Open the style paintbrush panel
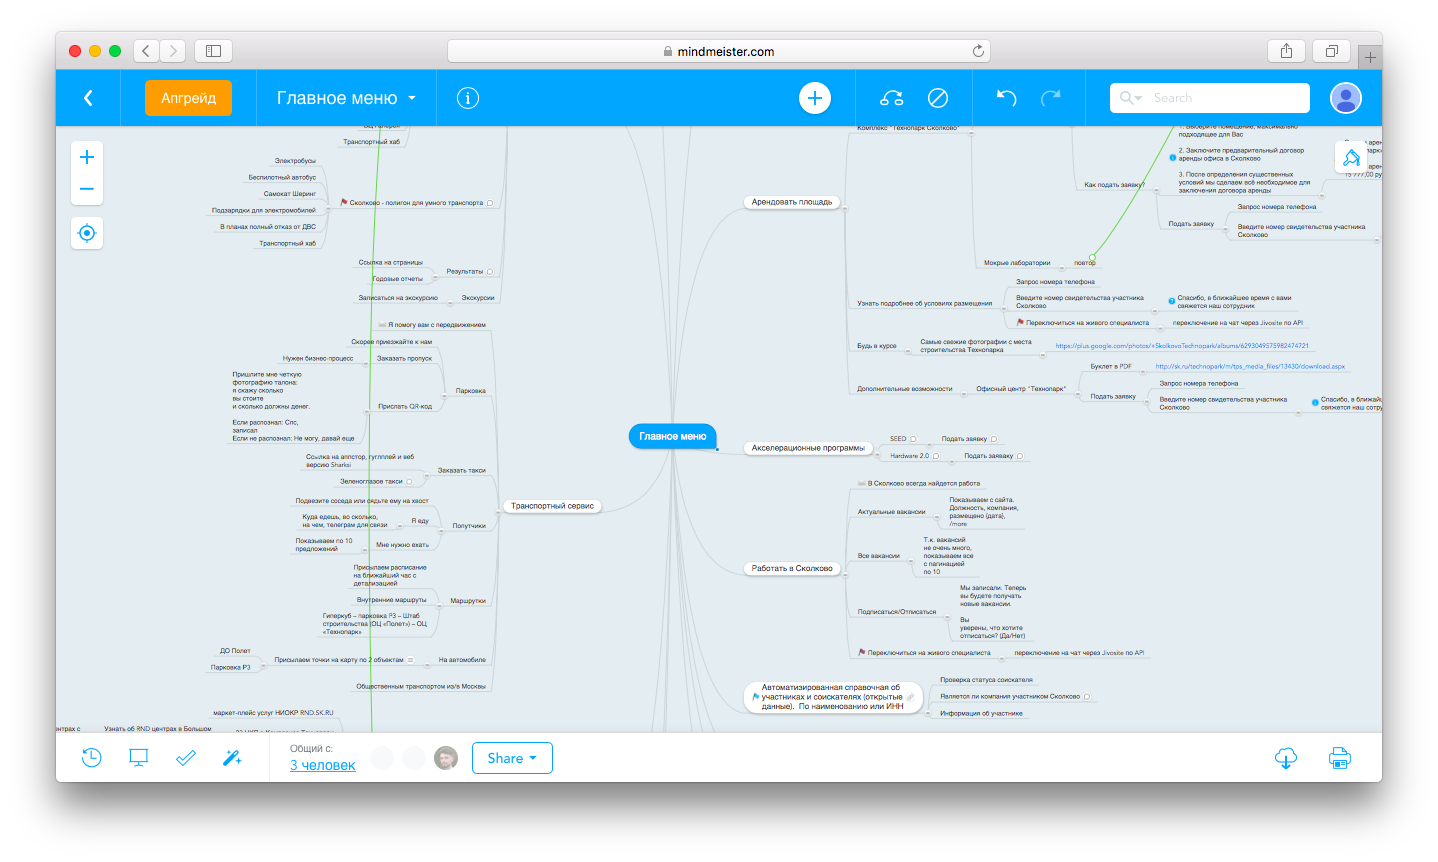 click(x=1351, y=157)
